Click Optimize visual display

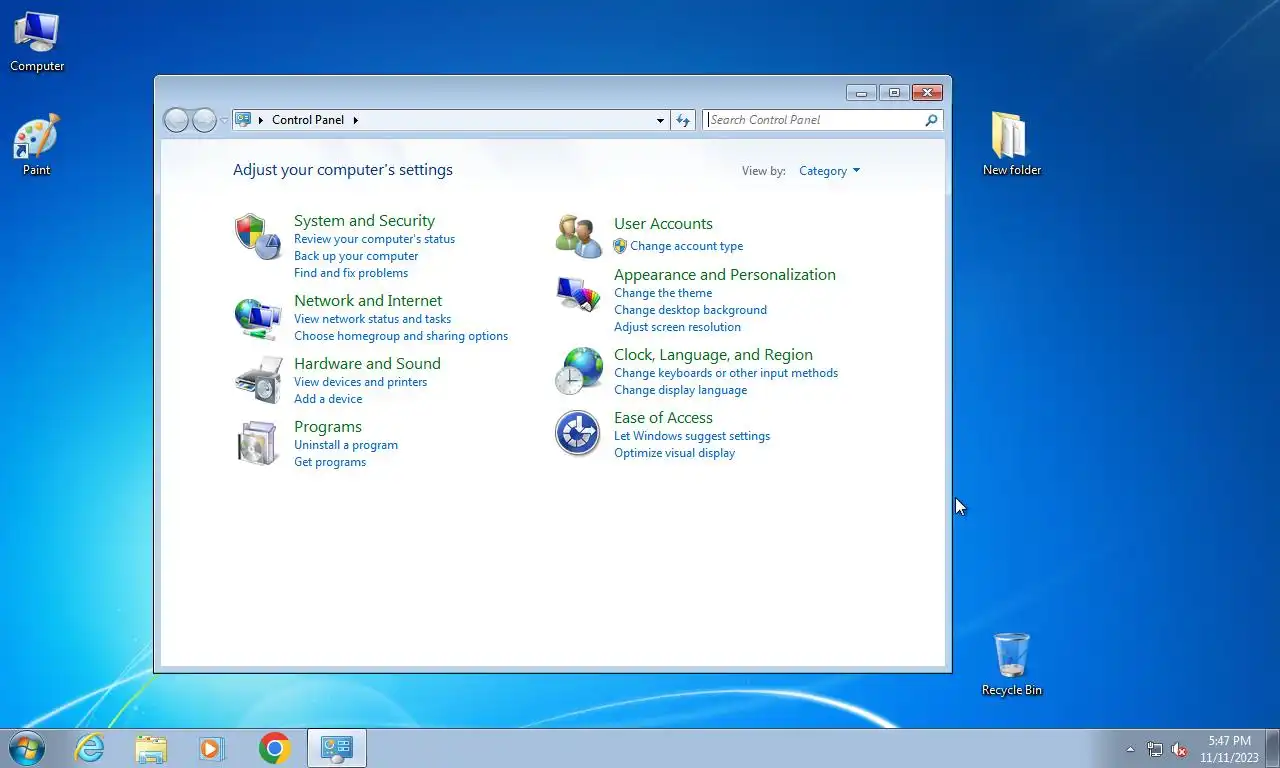(x=674, y=453)
